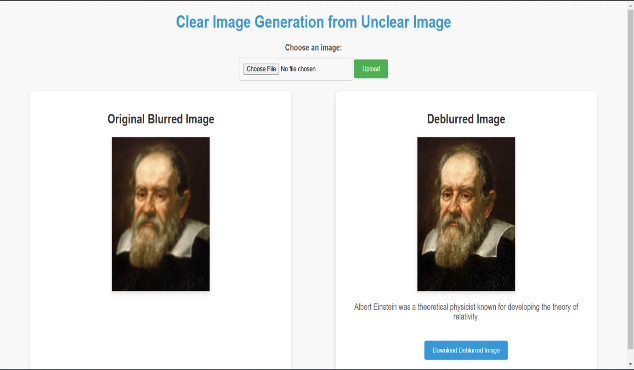The height and width of the screenshot is (370, 634).
Task: Select the Original Blurred Image portrait
Action: 161,214
